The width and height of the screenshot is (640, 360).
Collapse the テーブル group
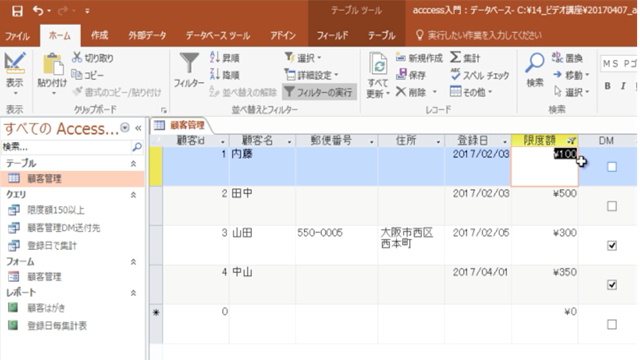click(x=133, y=163)
